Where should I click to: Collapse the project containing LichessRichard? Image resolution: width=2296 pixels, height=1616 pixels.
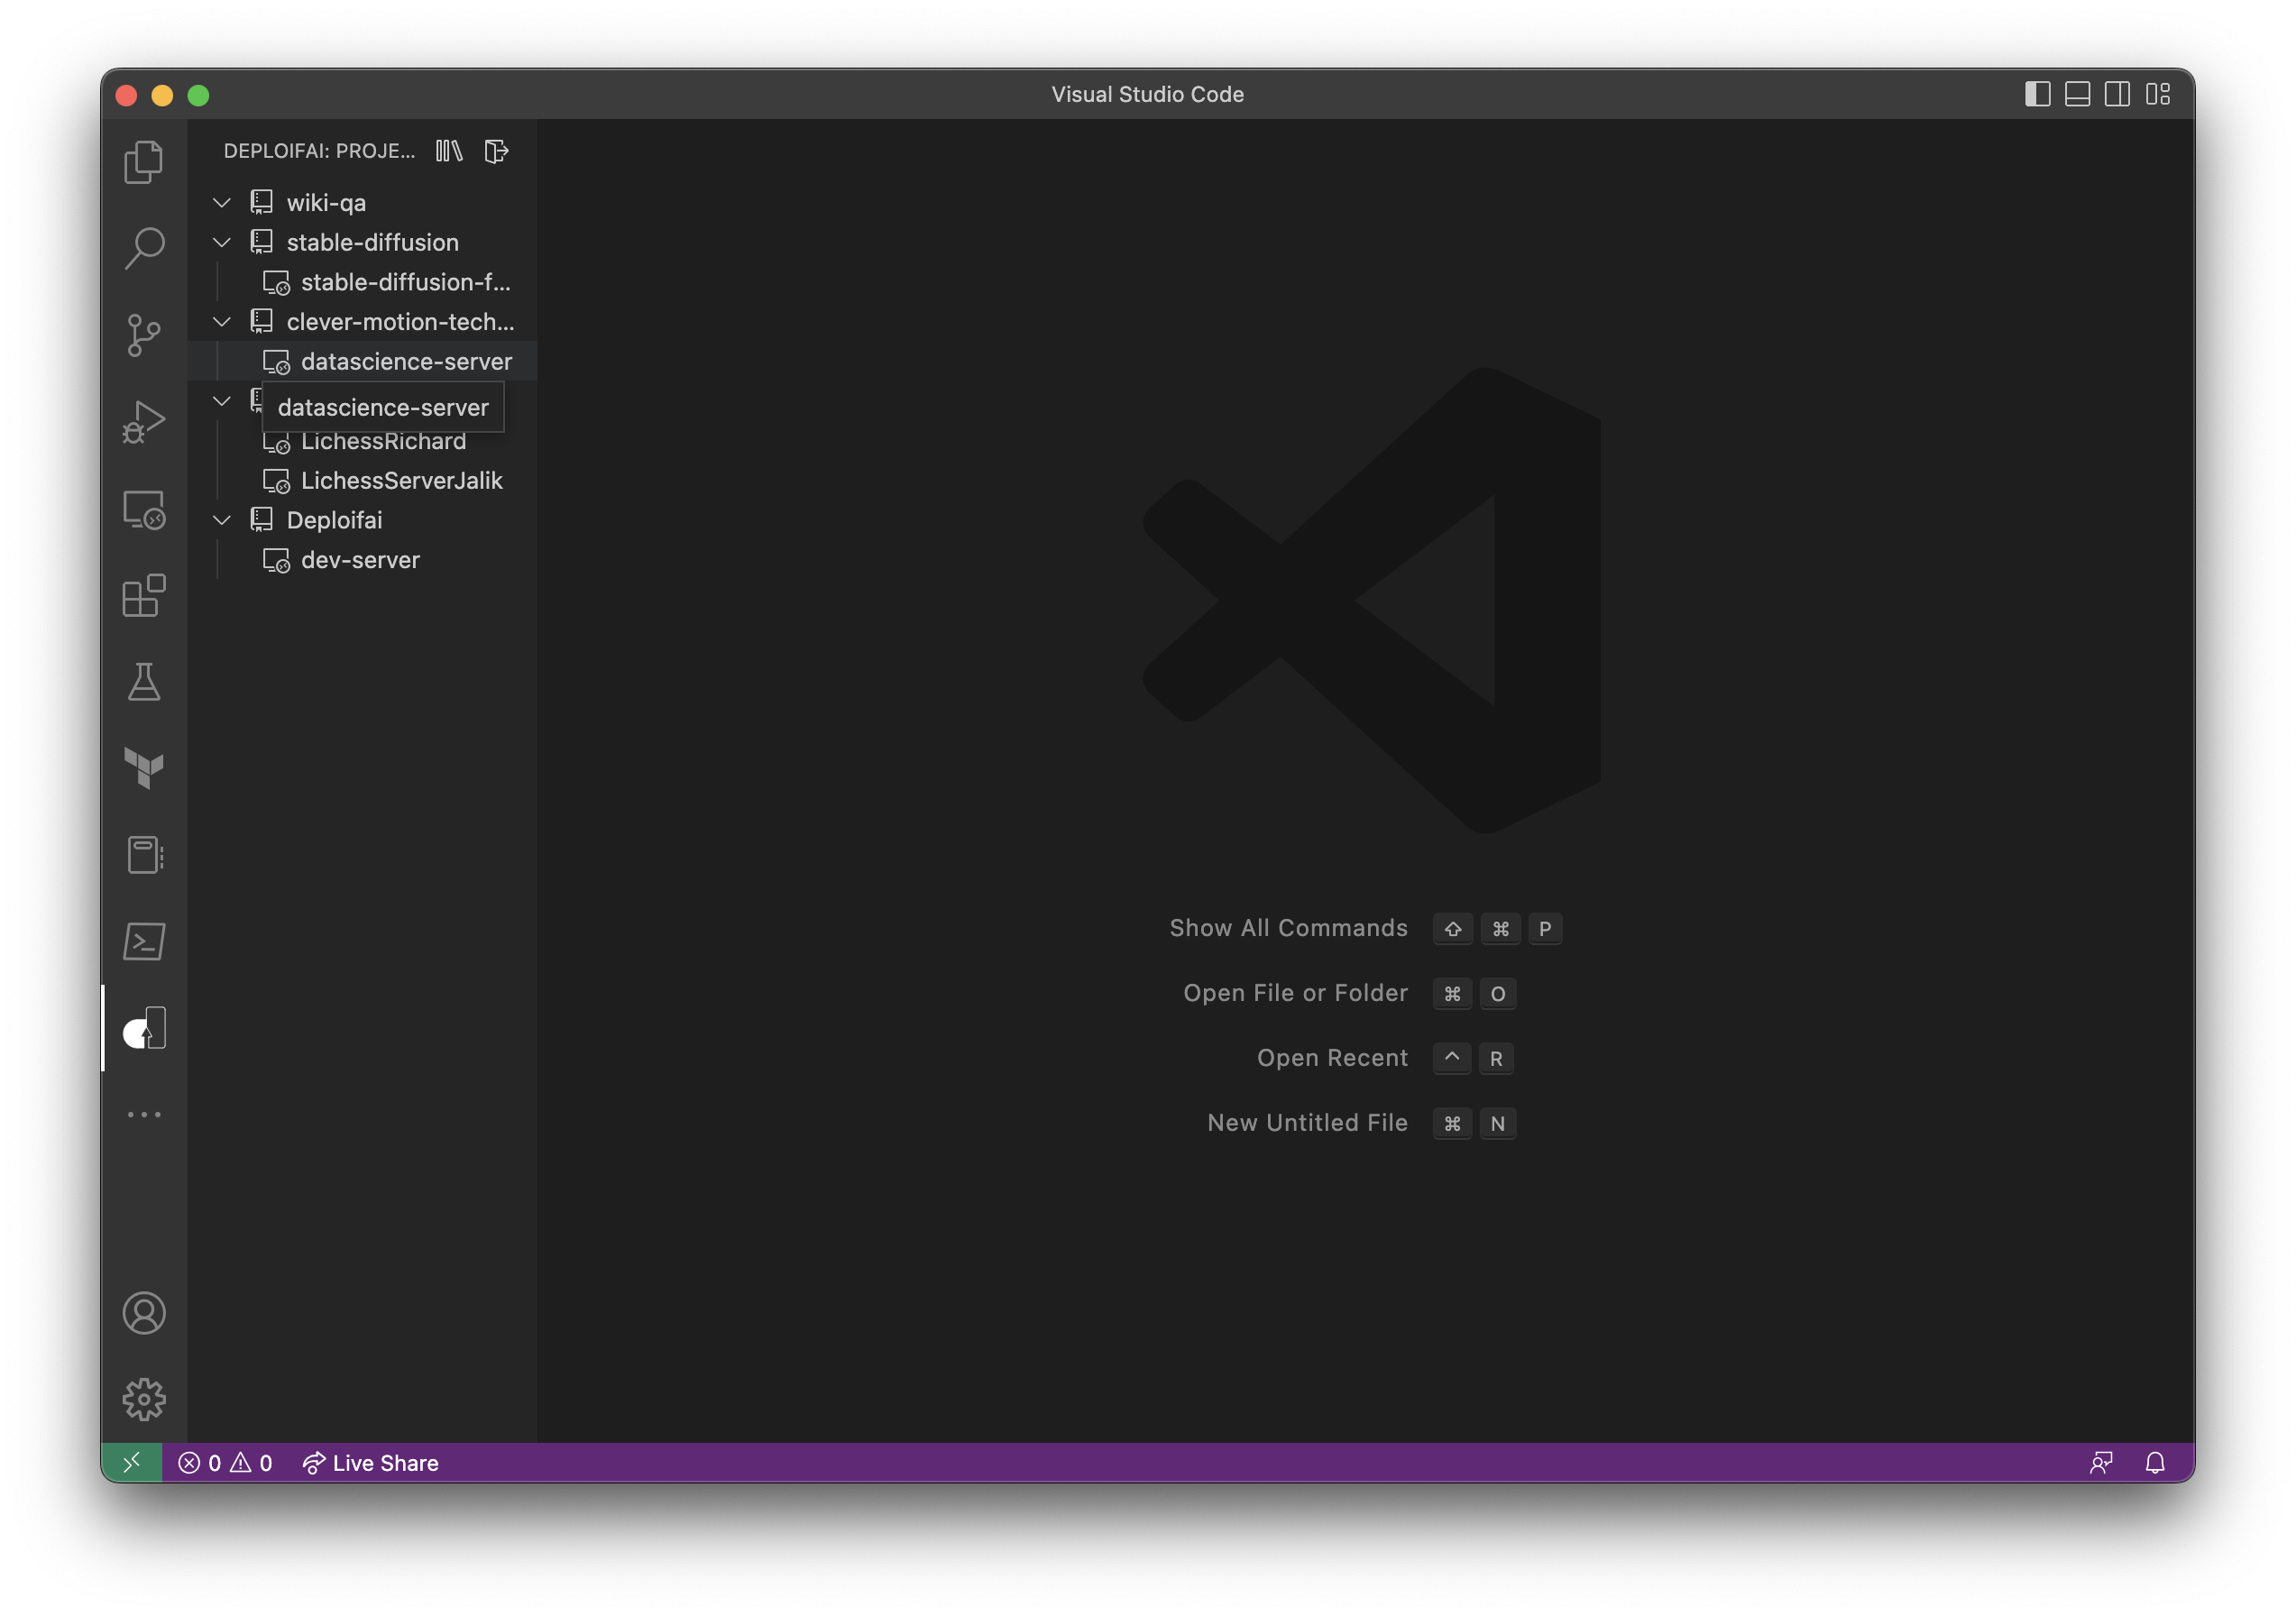coord(222,401)
